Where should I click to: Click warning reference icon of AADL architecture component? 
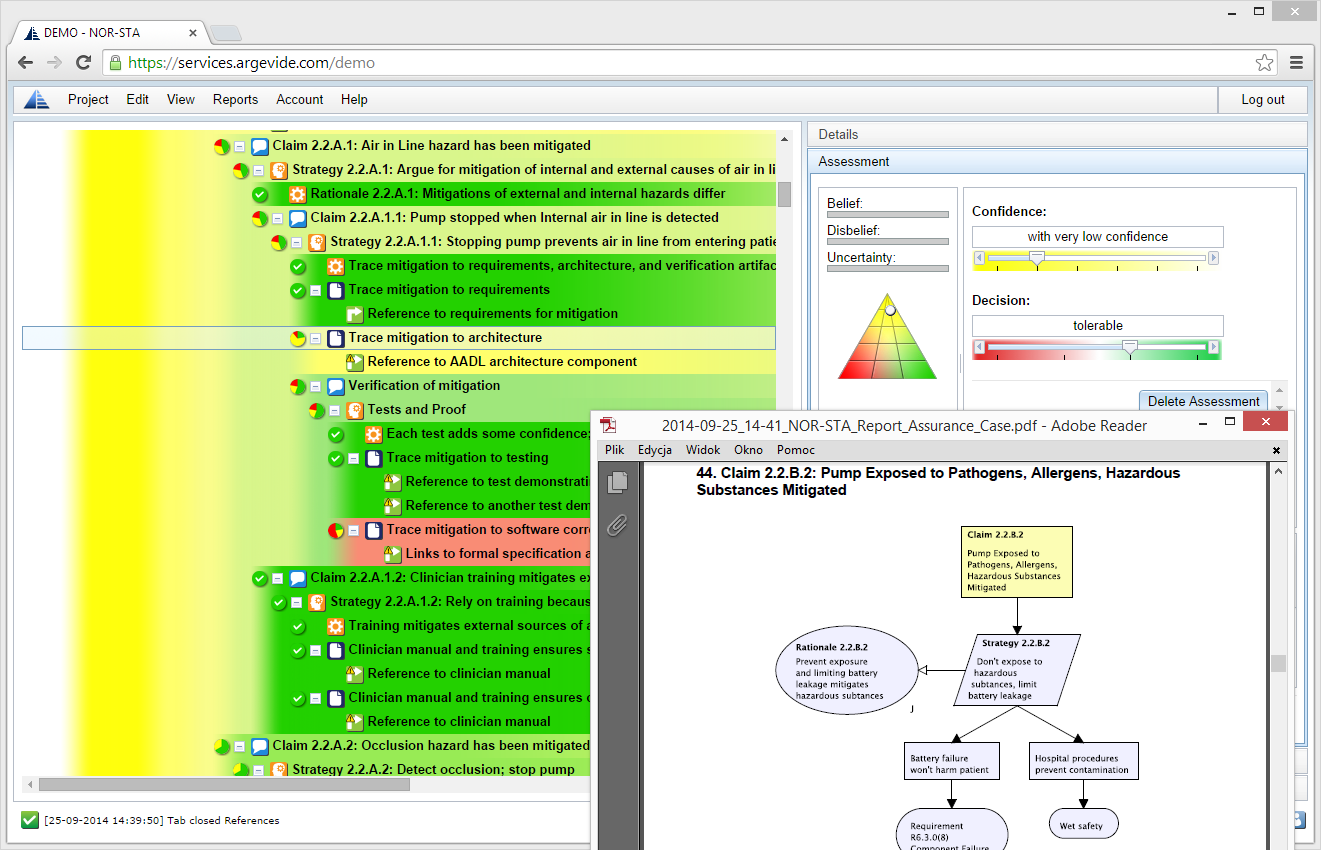355,362
